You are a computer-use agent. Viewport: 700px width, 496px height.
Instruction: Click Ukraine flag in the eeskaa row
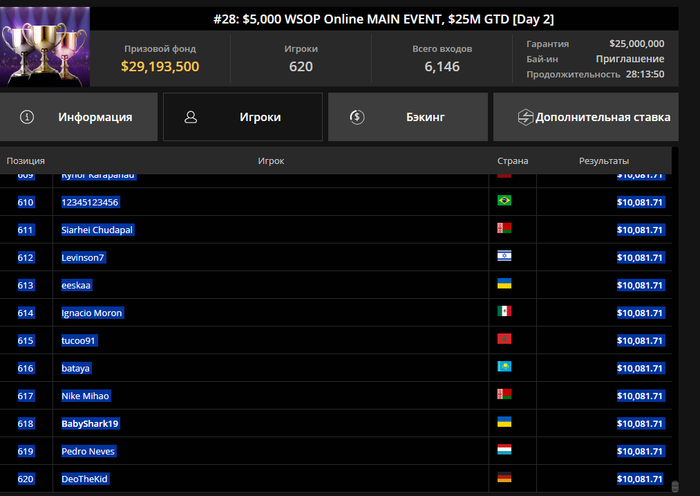pos(504,283)
